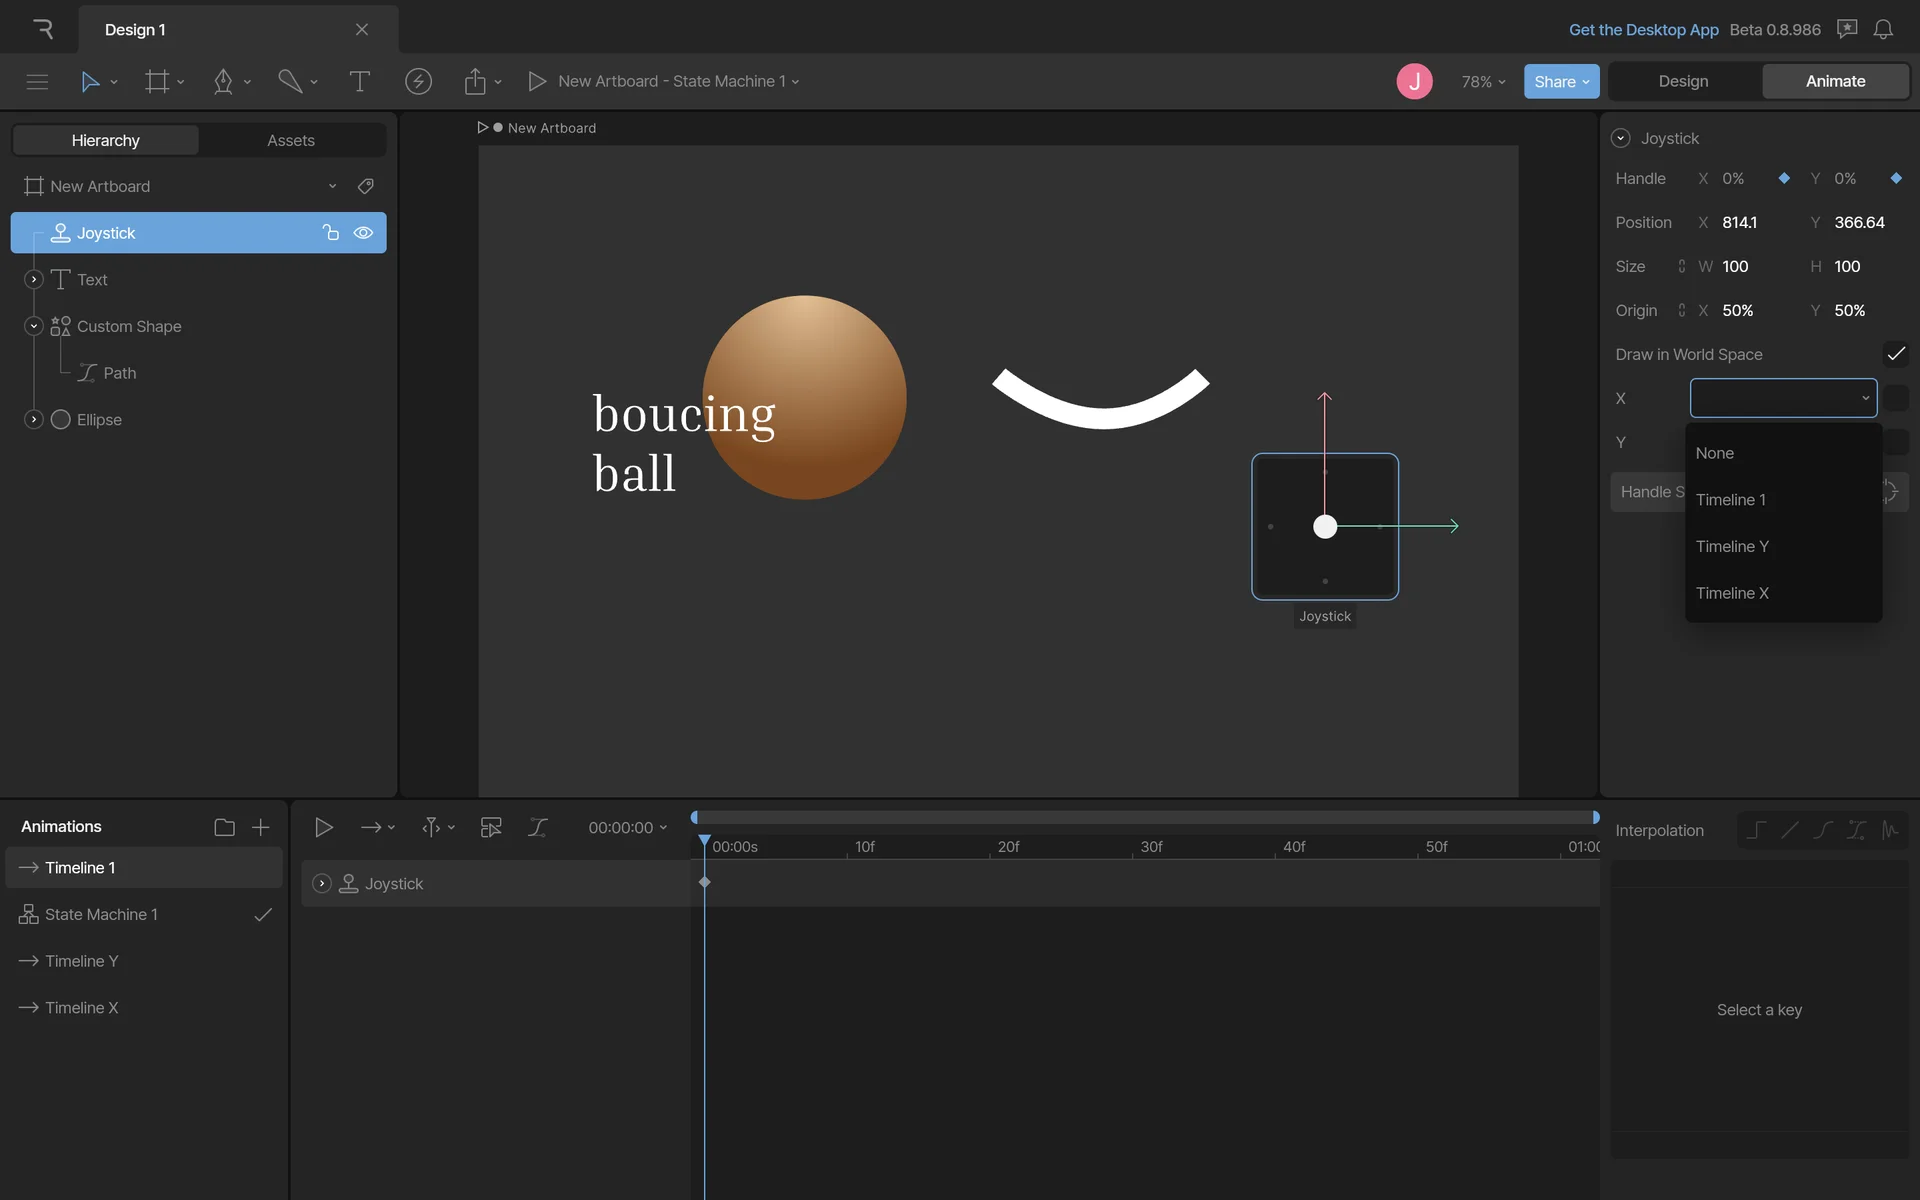Choose Timeline X from dropdown list
Image resolution: width=1920 pixels, height=1200 pixels.
click(1732, 593)
